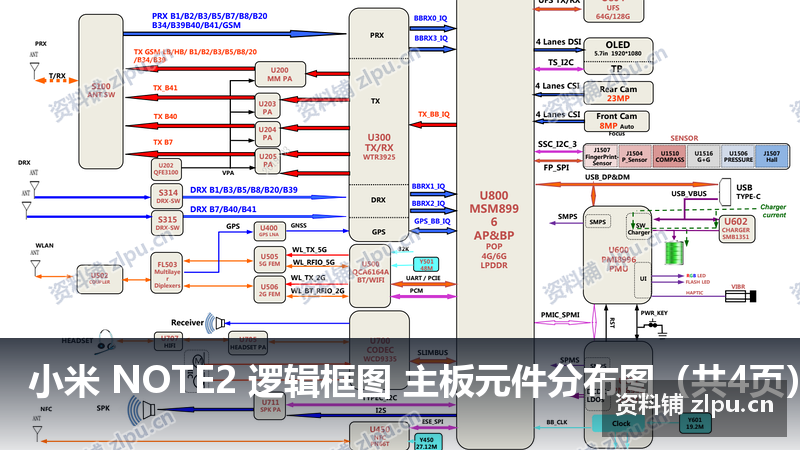Viewport: 800px width, 450px height.
Task: Click the J1504 P_Sensor cell
Action: (635, 157)
